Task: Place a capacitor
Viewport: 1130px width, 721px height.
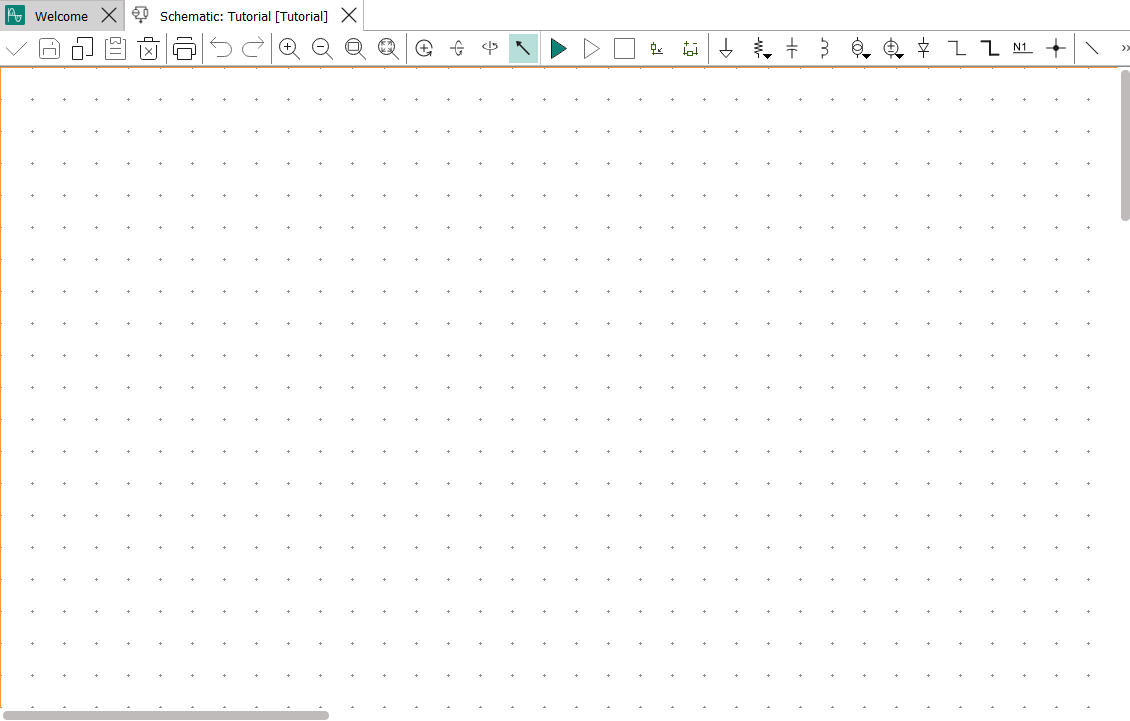Action: [x=792, y=49]
